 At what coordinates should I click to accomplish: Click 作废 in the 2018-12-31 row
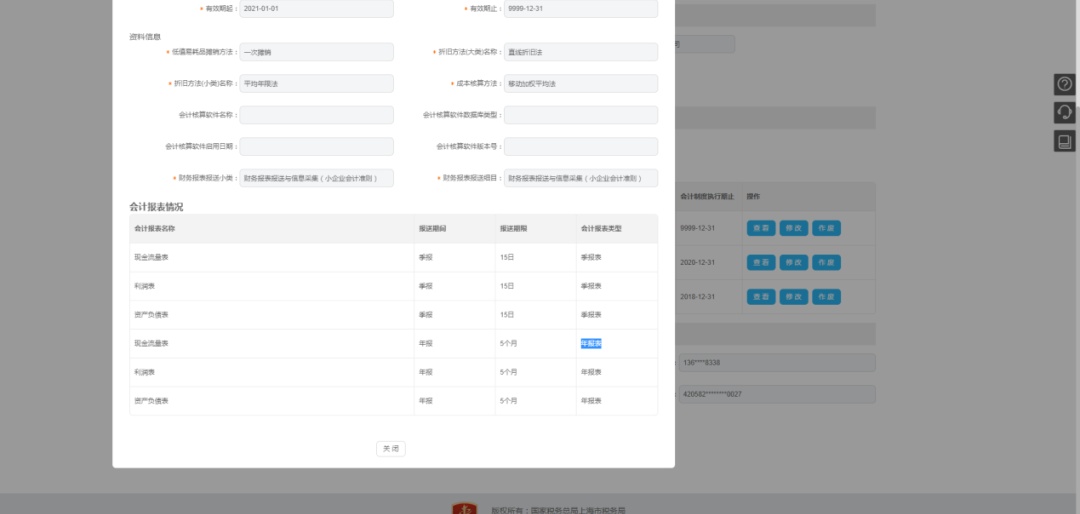(827, 297)
